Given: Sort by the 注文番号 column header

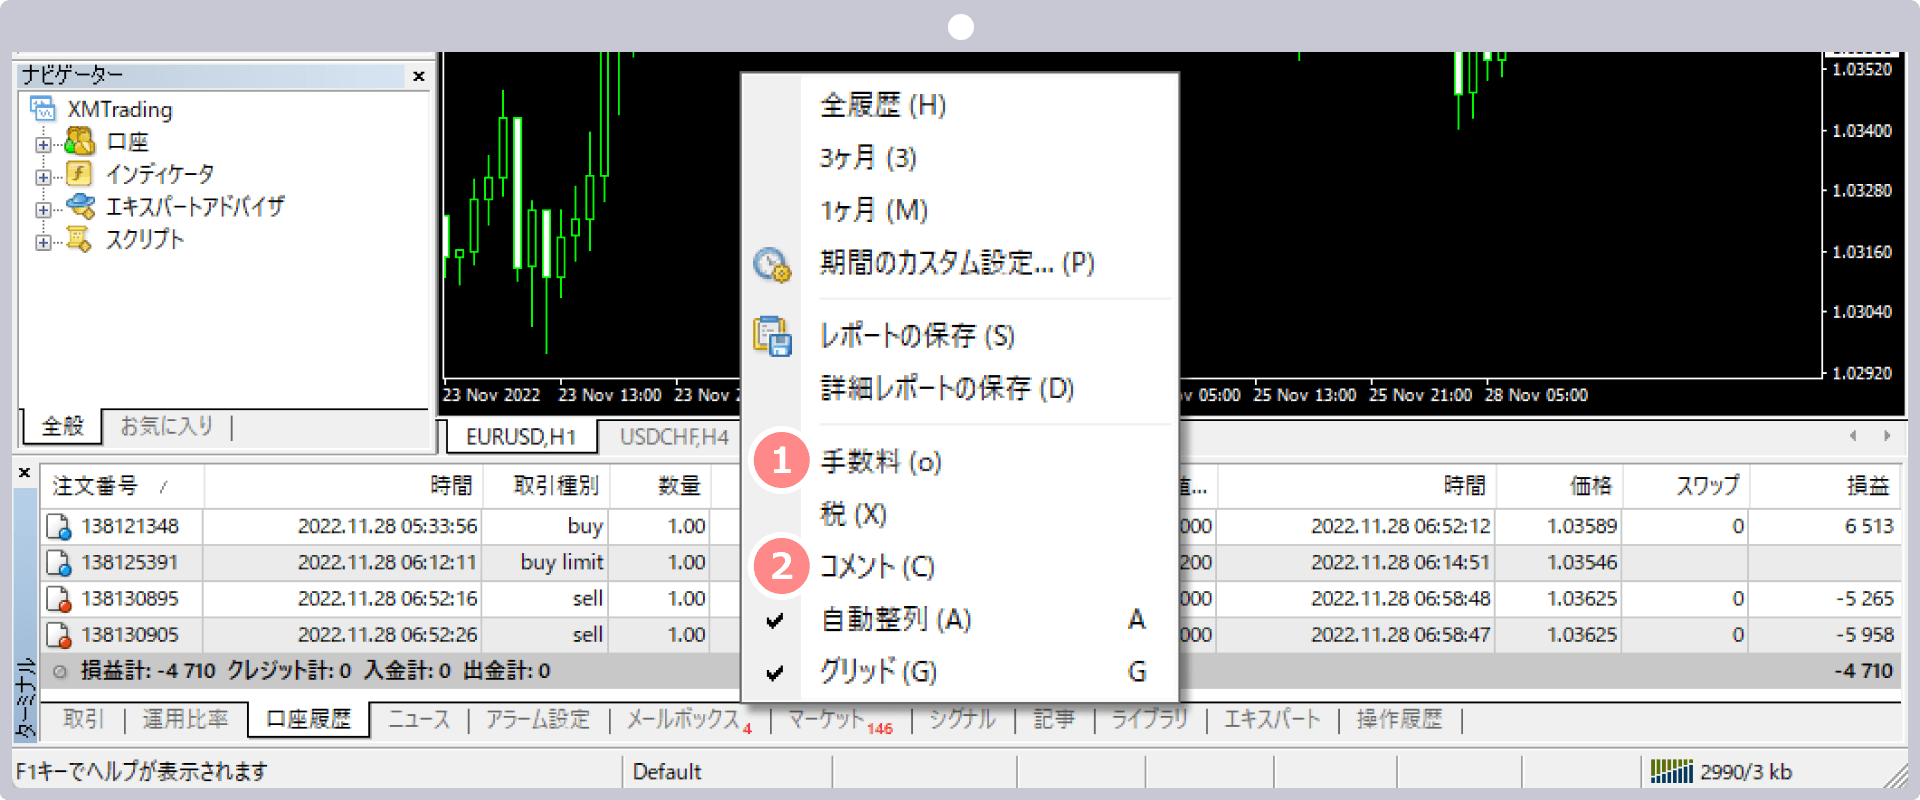Looking at the screenshot, I should 123,486.
